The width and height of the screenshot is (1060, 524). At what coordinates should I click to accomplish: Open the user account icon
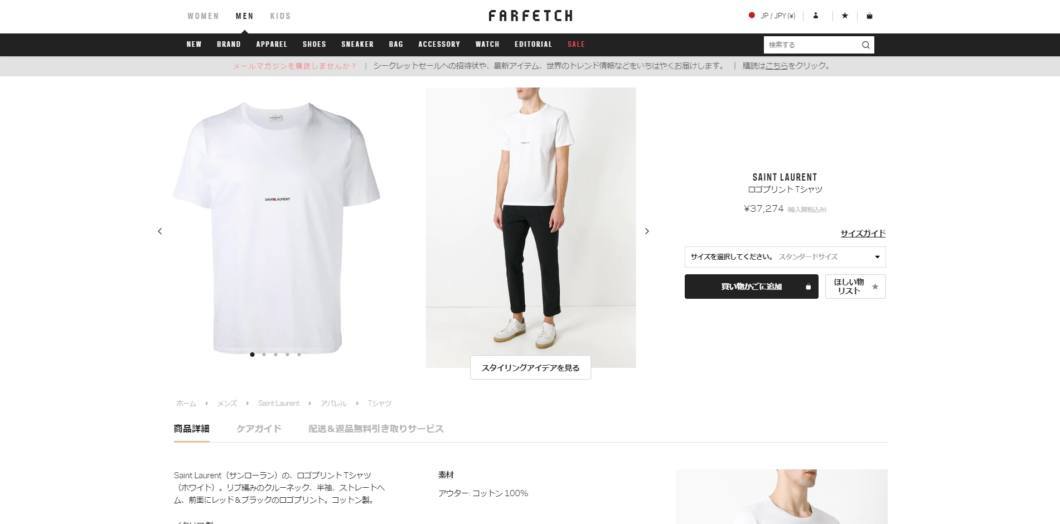pyautogui.click(x=815, y=16)
